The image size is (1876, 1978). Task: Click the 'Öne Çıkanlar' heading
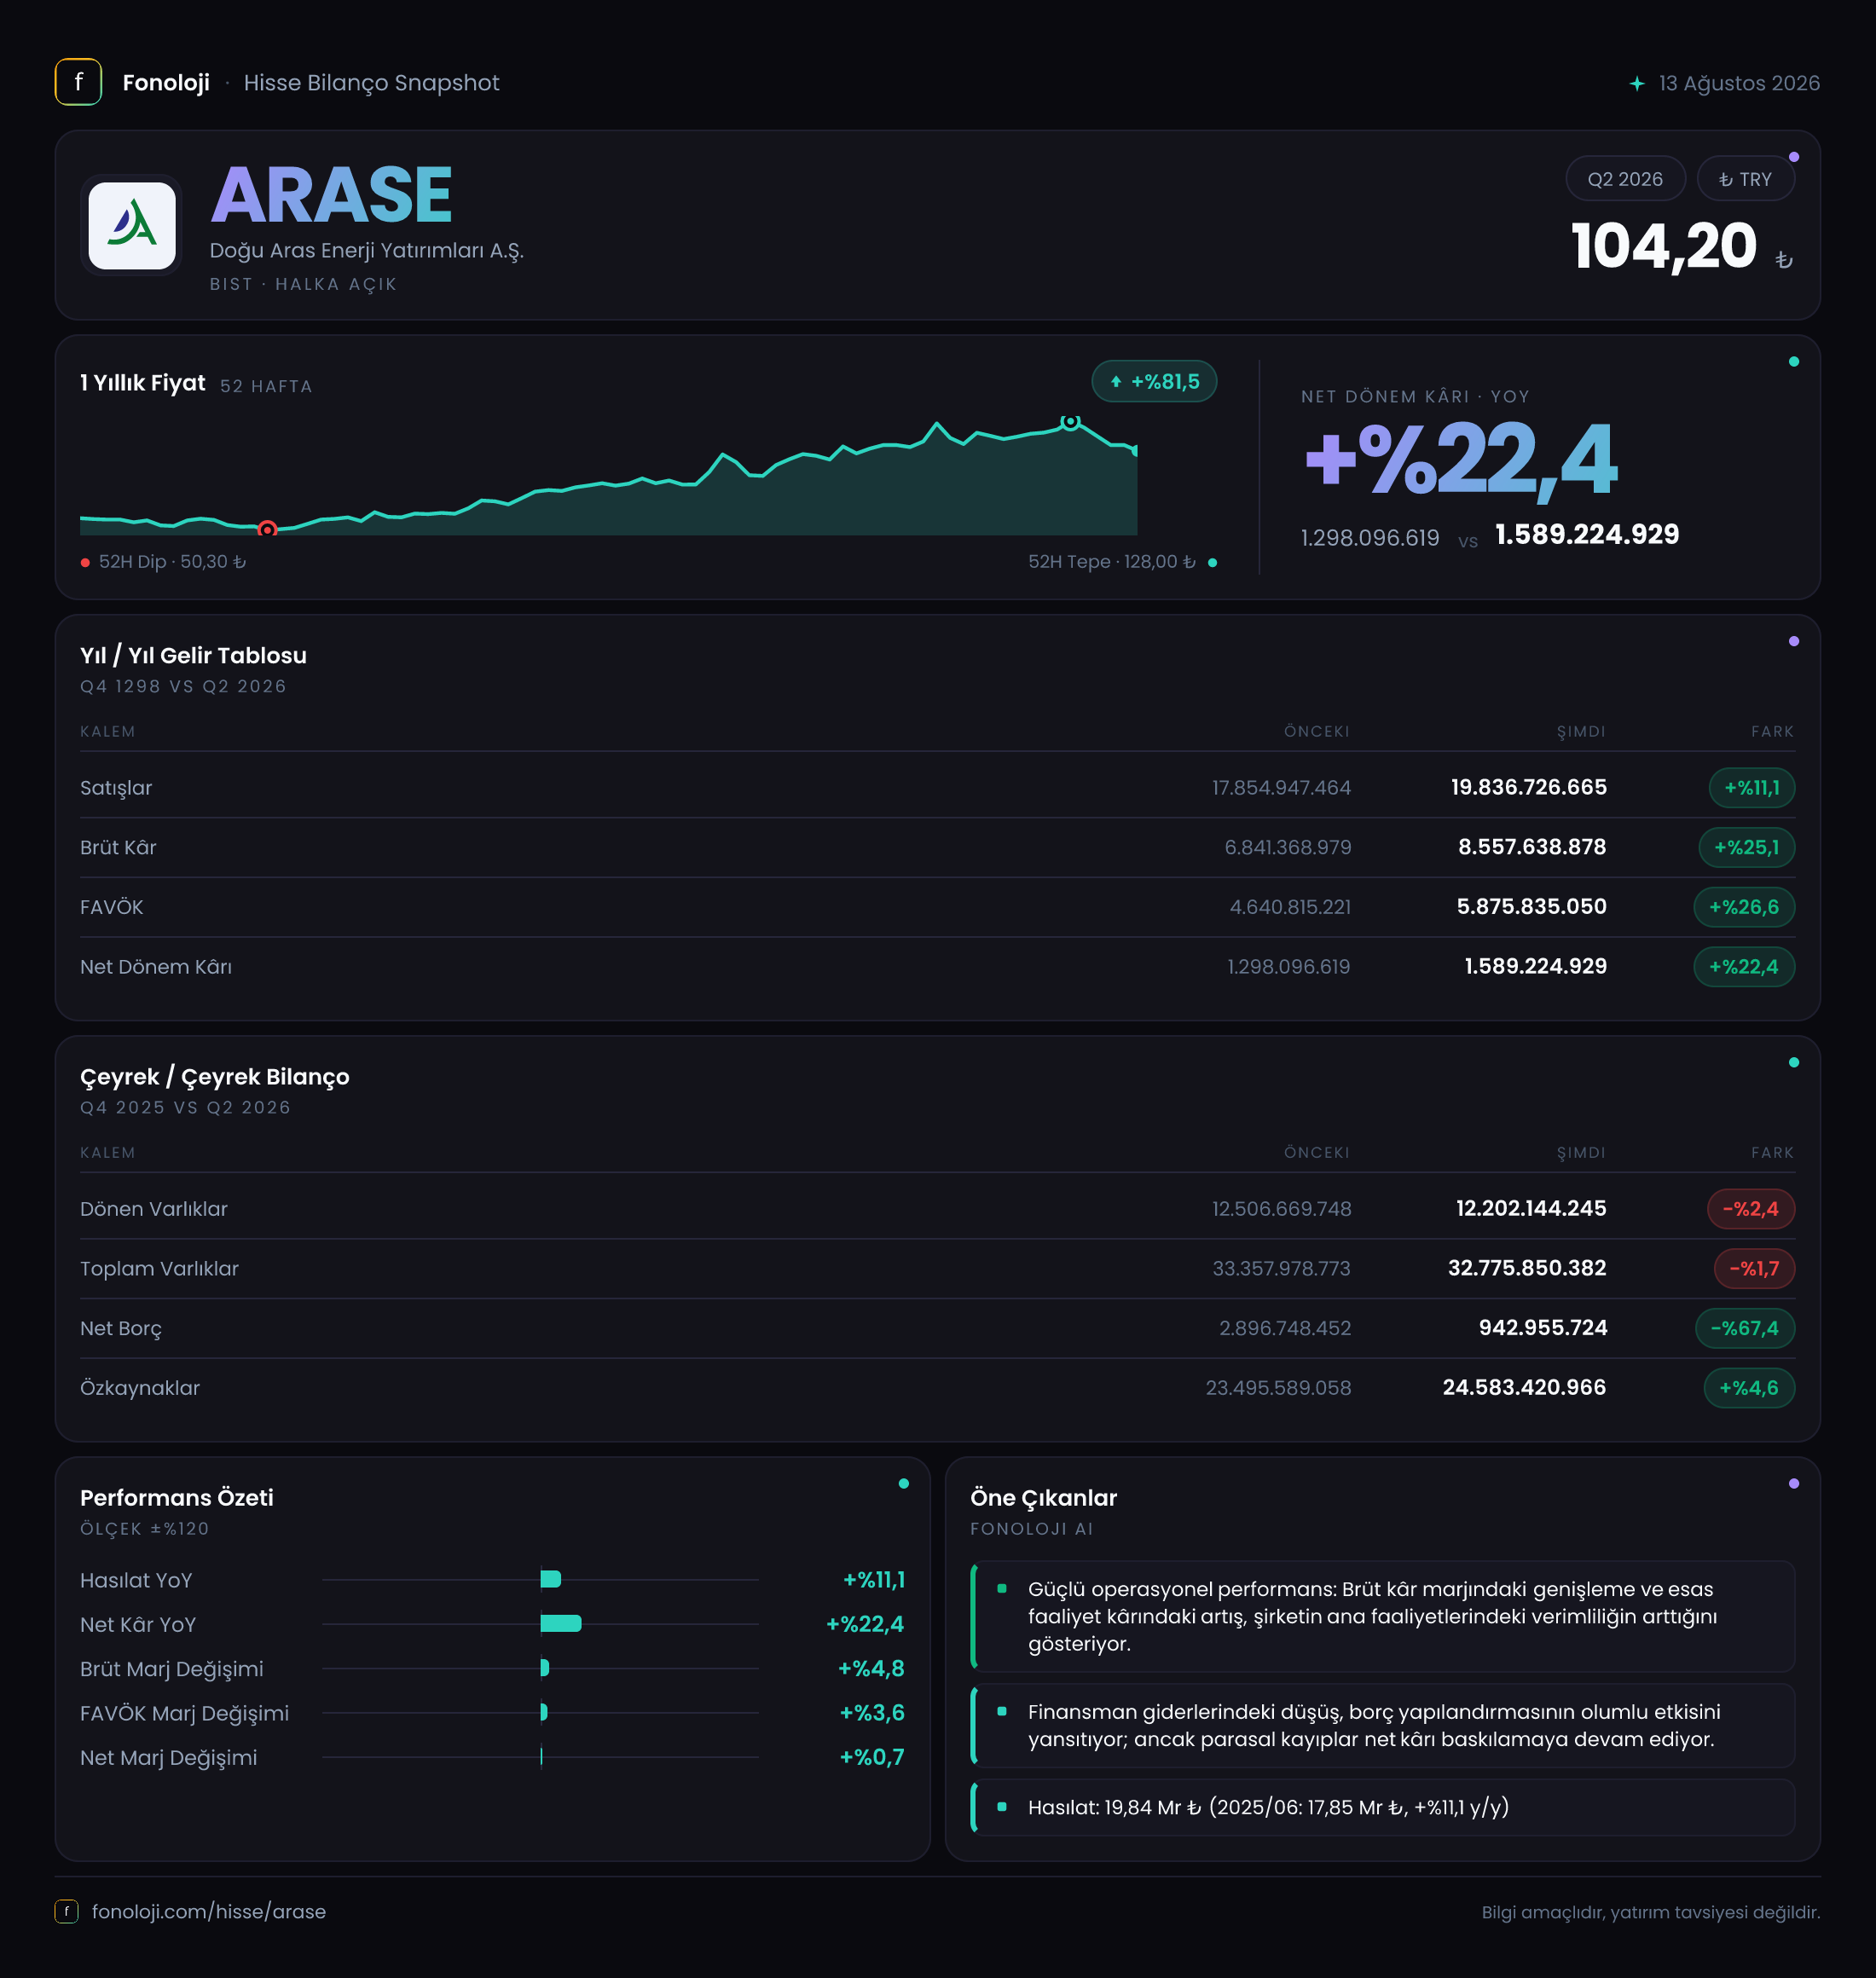coord(1043,1497)
